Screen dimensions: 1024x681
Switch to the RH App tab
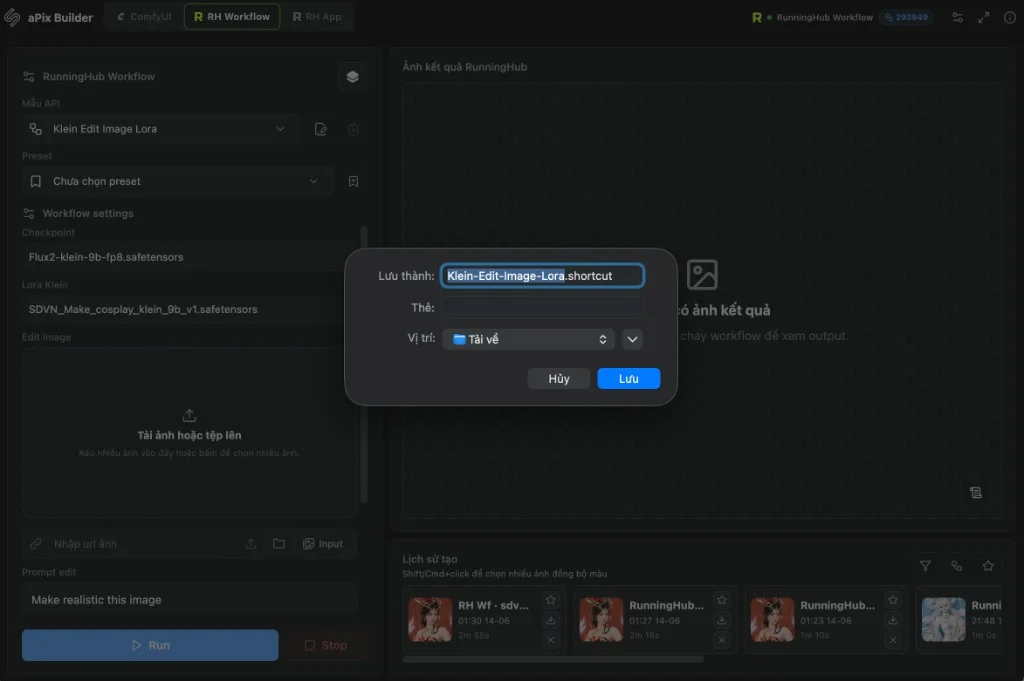[317, 17]
